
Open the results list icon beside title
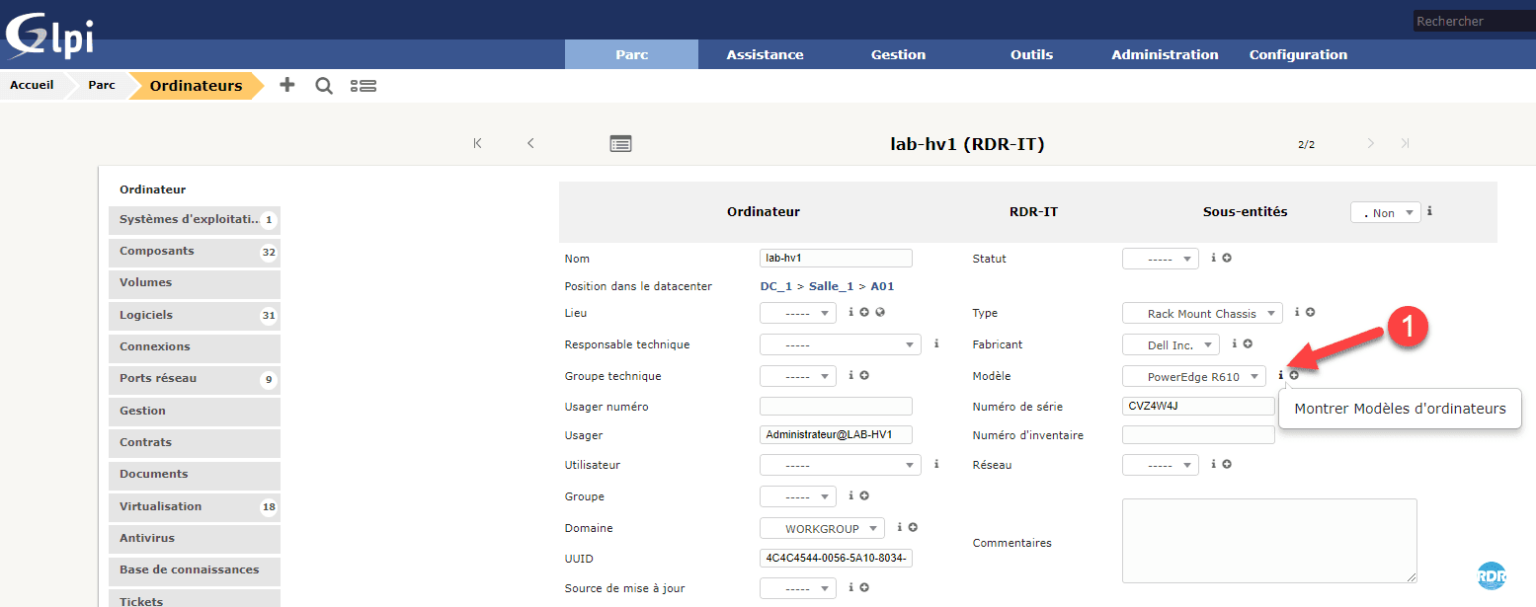[621, 144]
